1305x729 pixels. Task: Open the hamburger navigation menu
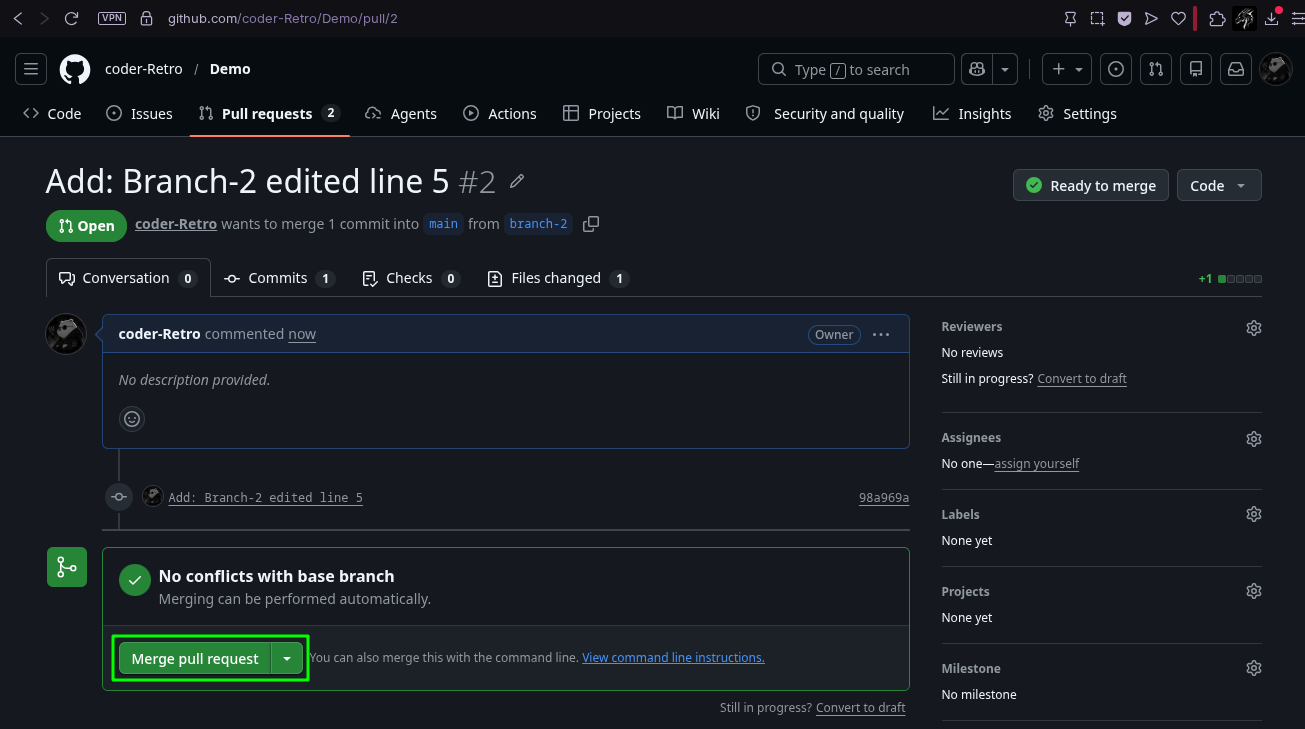click(x=31, y=69)
